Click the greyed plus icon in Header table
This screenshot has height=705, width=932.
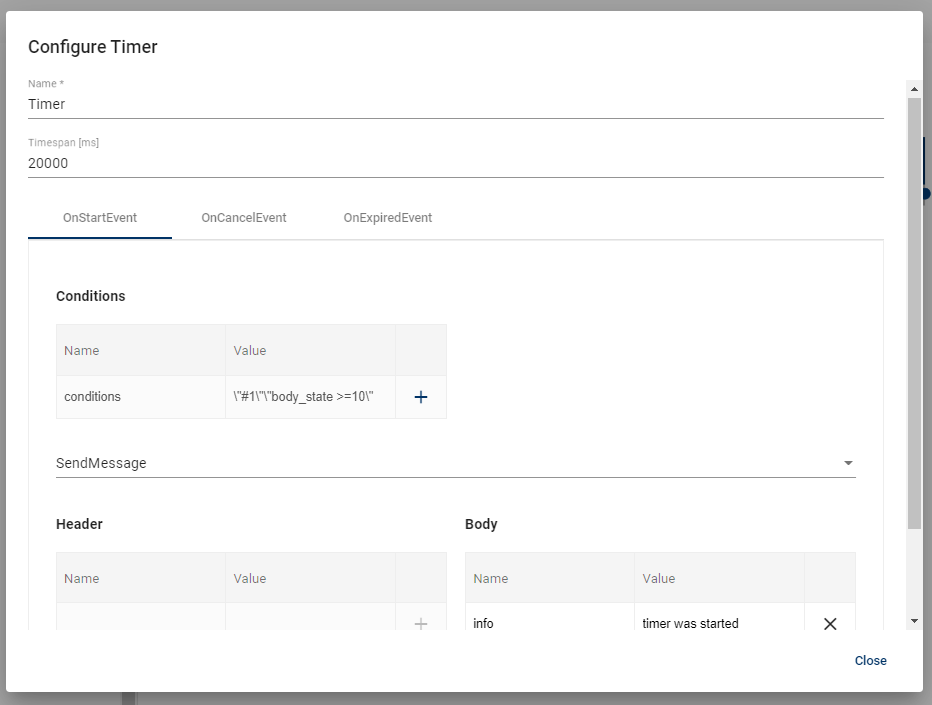tap(421, 623)
